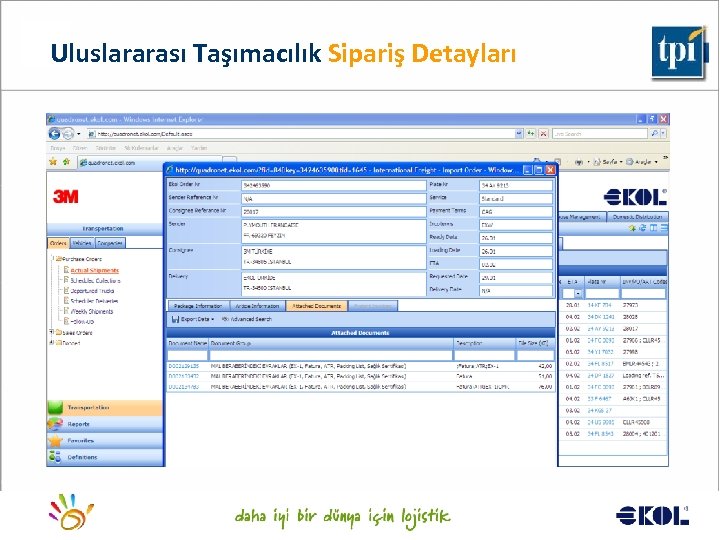This screenshot has height=540, width=720.
Task: Click the Document Name filter box
Action: [187, 355]
